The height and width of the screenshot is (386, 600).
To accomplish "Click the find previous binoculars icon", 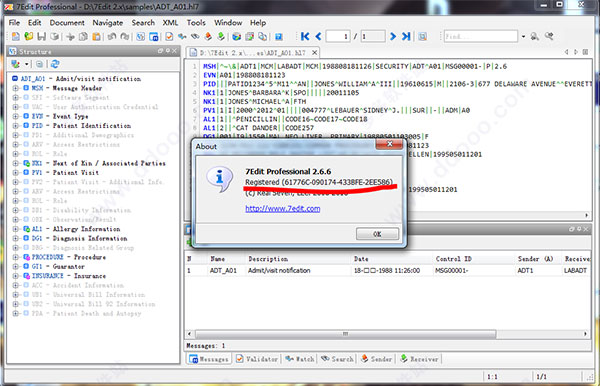I will [x=535, y=36].
